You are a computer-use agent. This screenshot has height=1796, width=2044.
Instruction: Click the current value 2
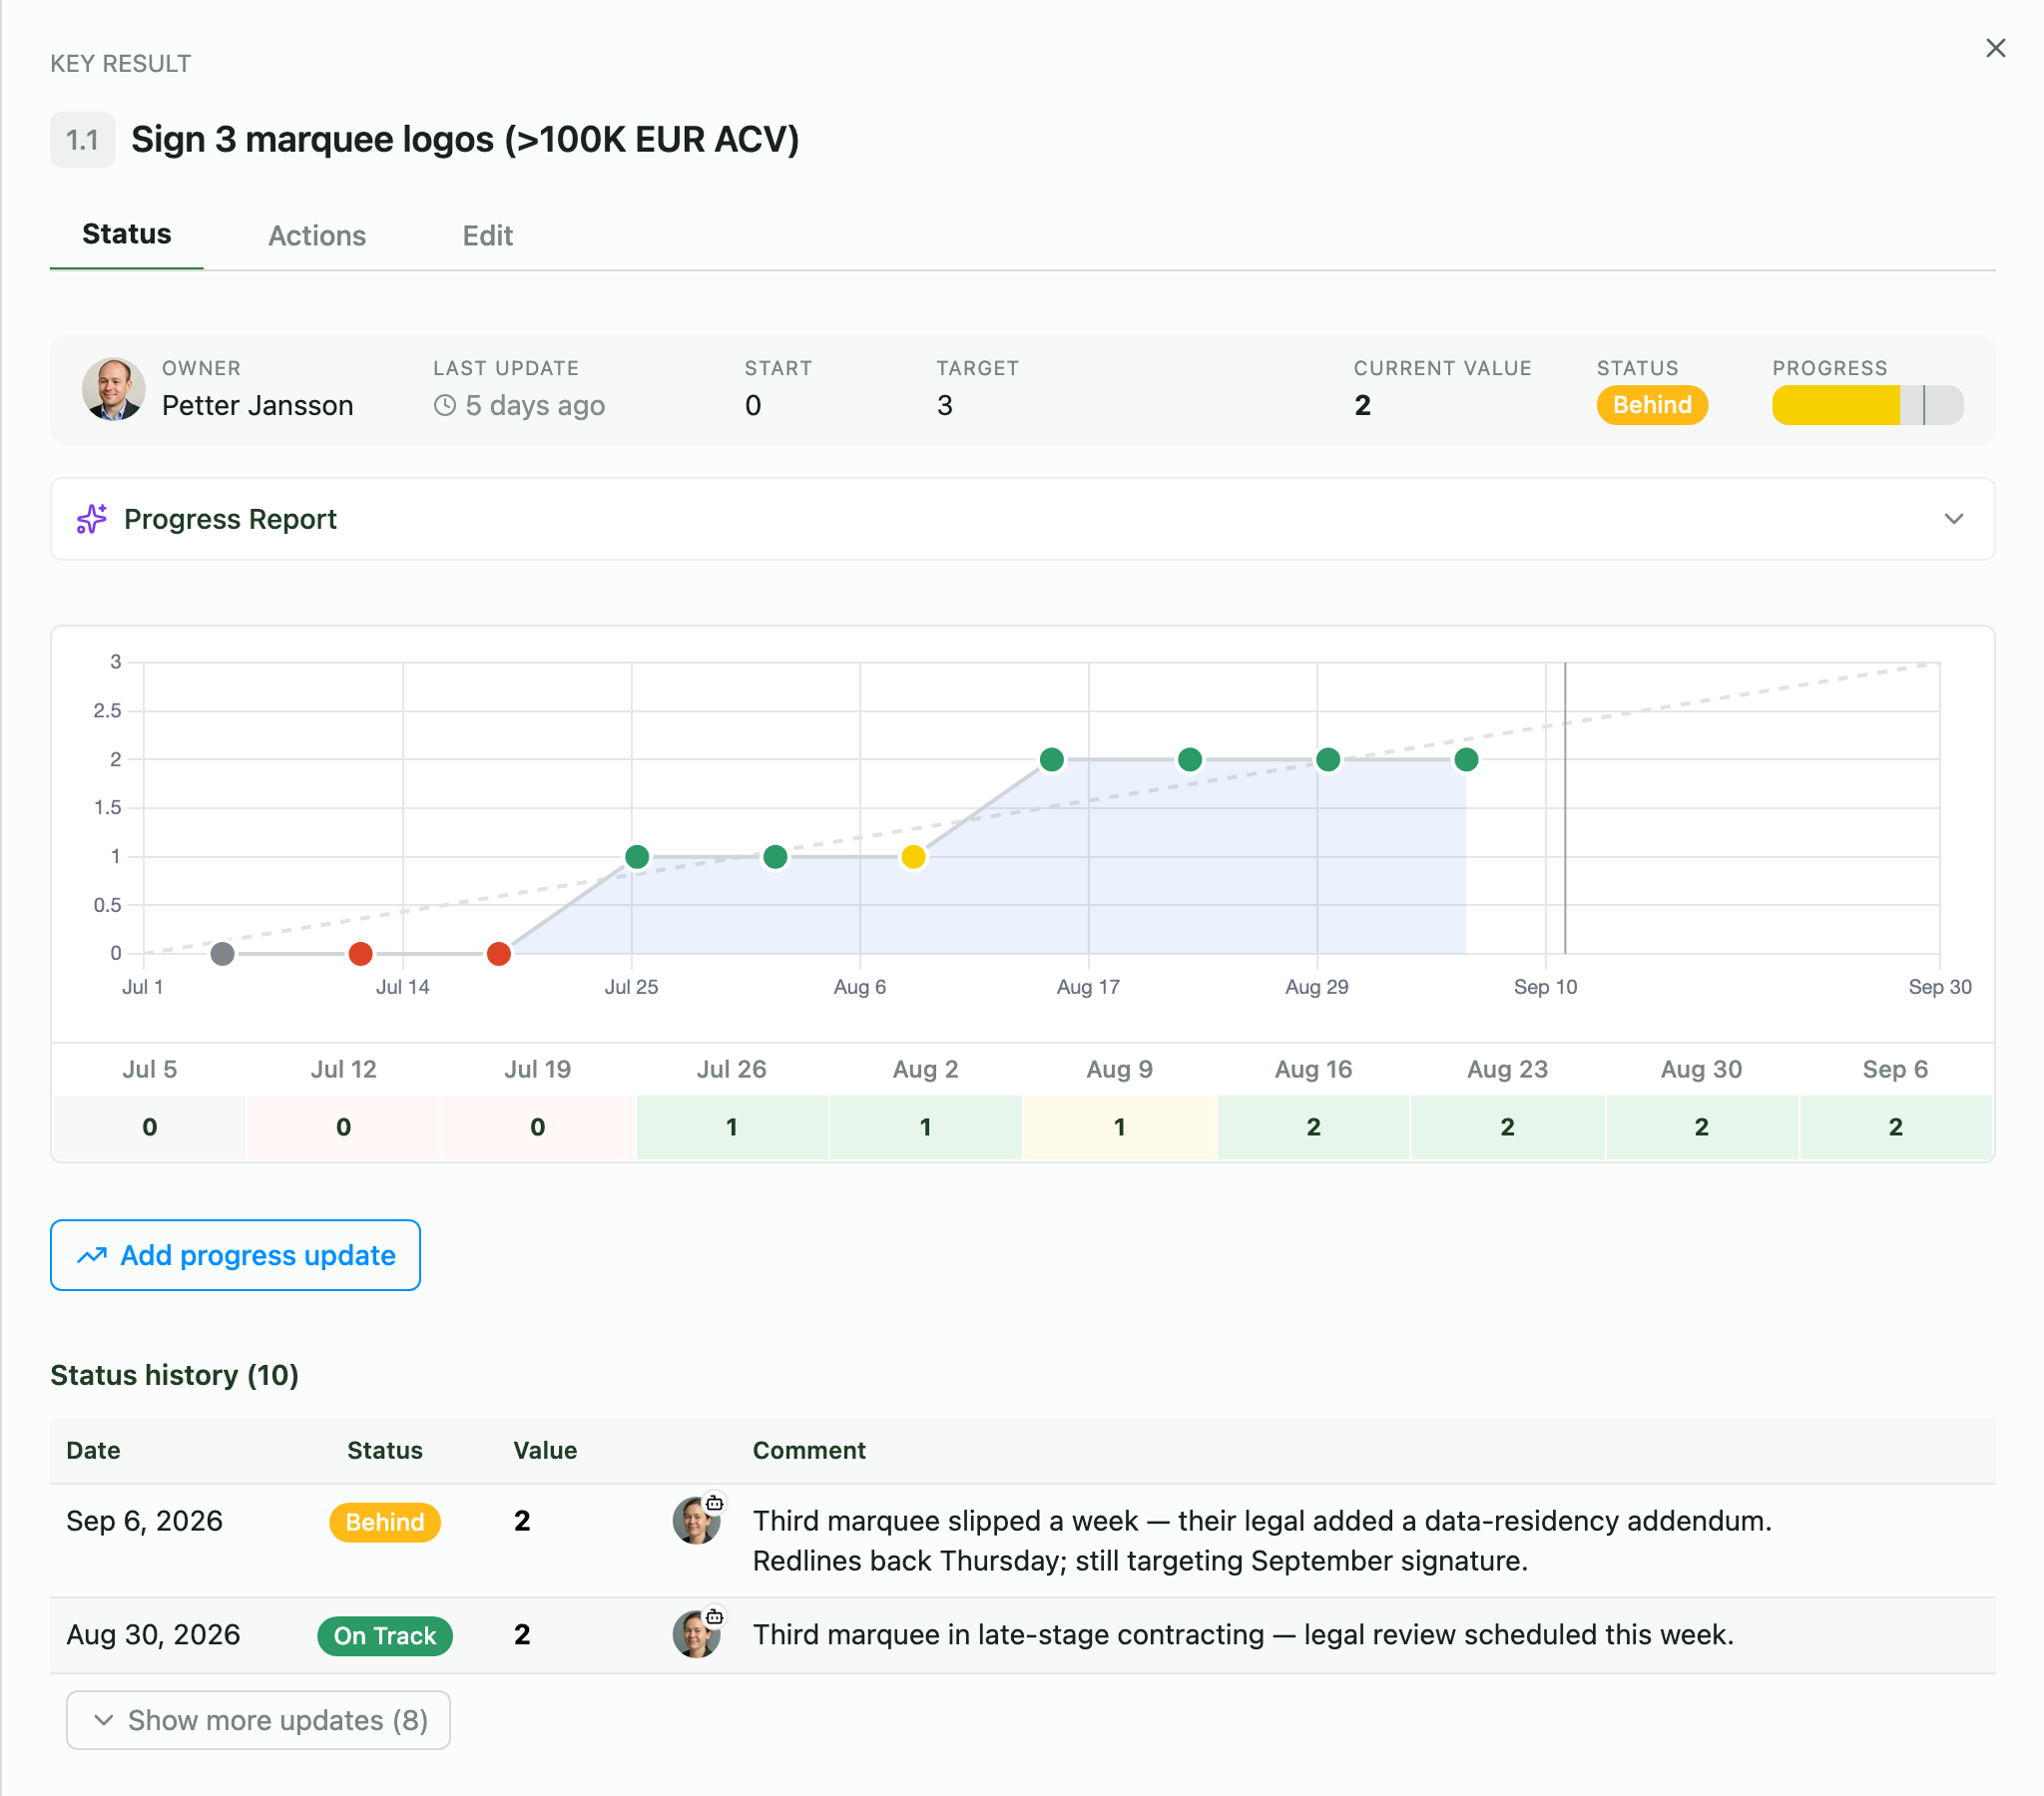[1362, 405]
